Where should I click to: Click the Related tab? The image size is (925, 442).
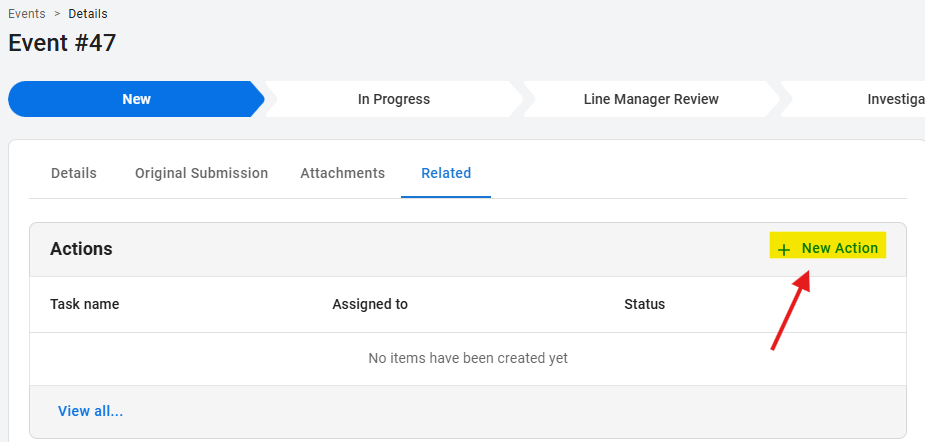pos(446,173)
